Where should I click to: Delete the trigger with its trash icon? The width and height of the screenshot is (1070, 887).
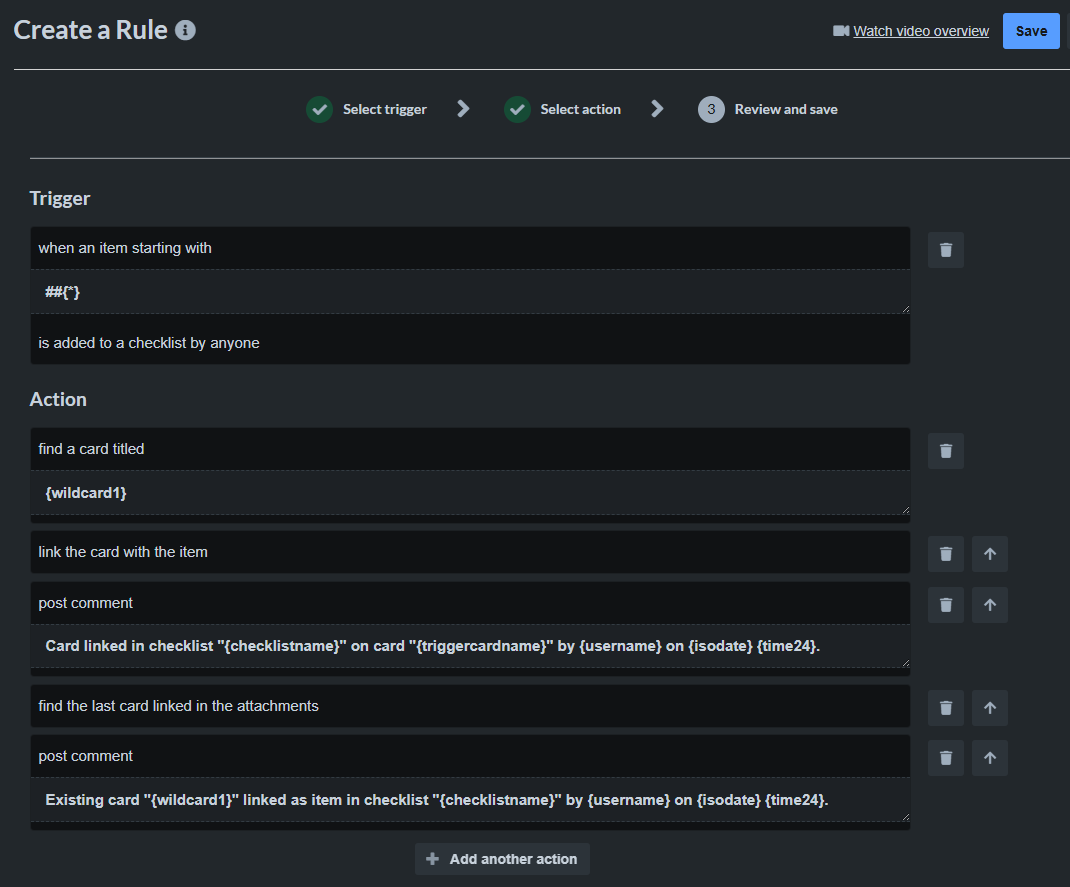pyautogui.click(x=946, y=250)
